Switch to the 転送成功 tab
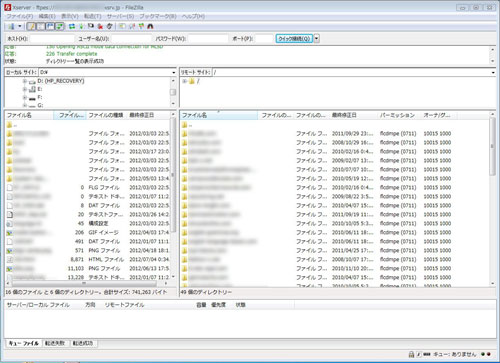 tap(83, 343)
